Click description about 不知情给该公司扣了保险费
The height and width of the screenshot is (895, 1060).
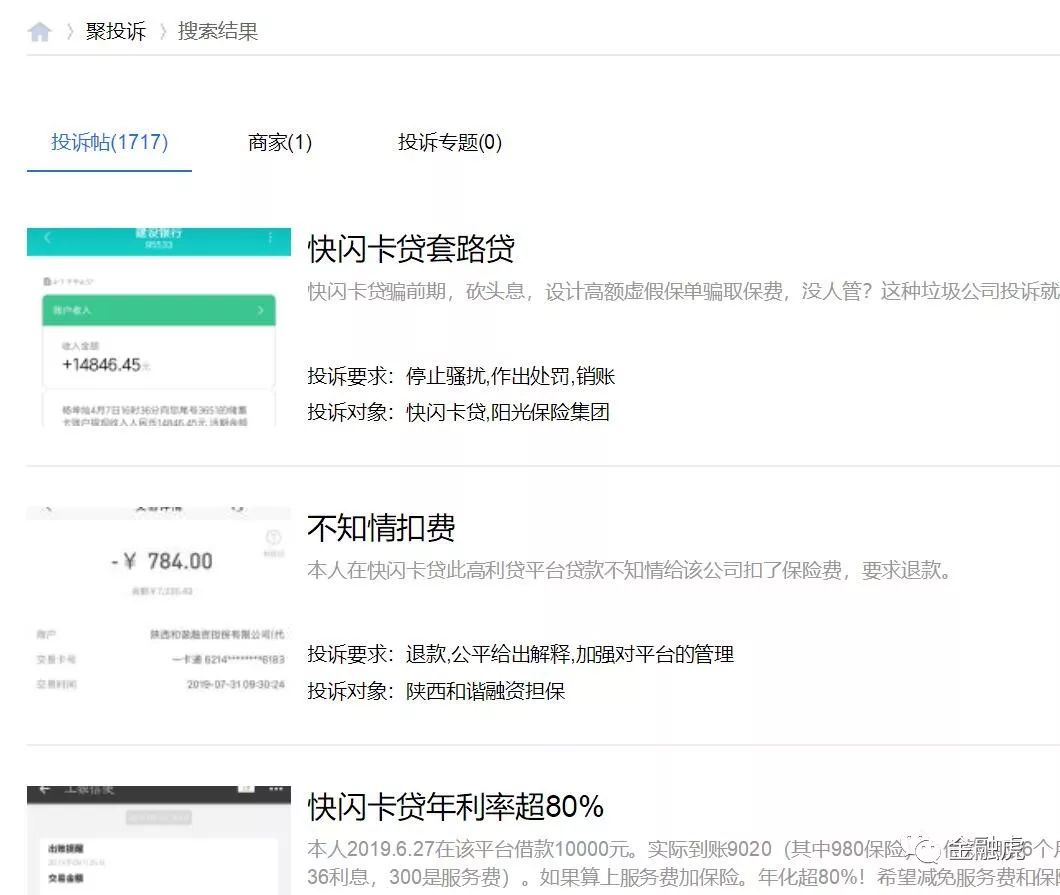tap(629, 571)
